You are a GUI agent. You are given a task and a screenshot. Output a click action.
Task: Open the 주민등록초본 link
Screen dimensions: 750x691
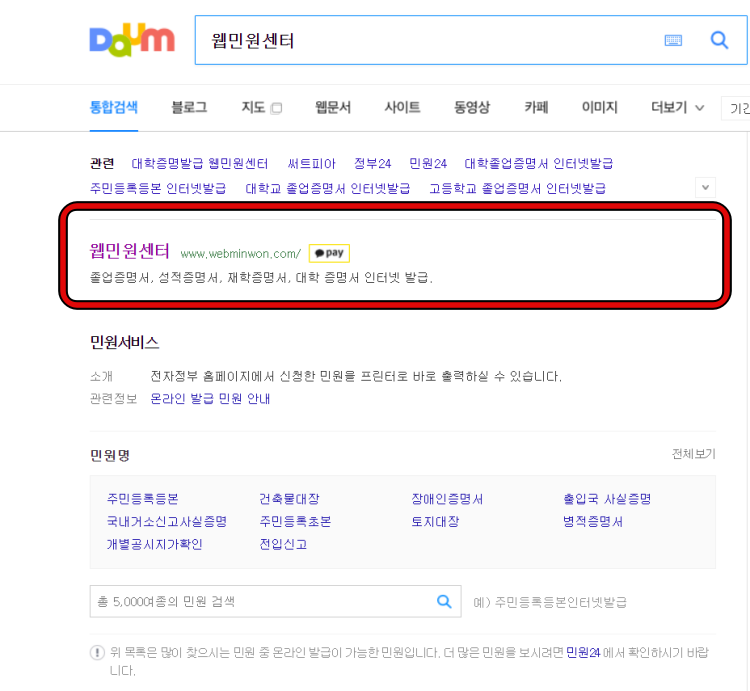[295, 522]
